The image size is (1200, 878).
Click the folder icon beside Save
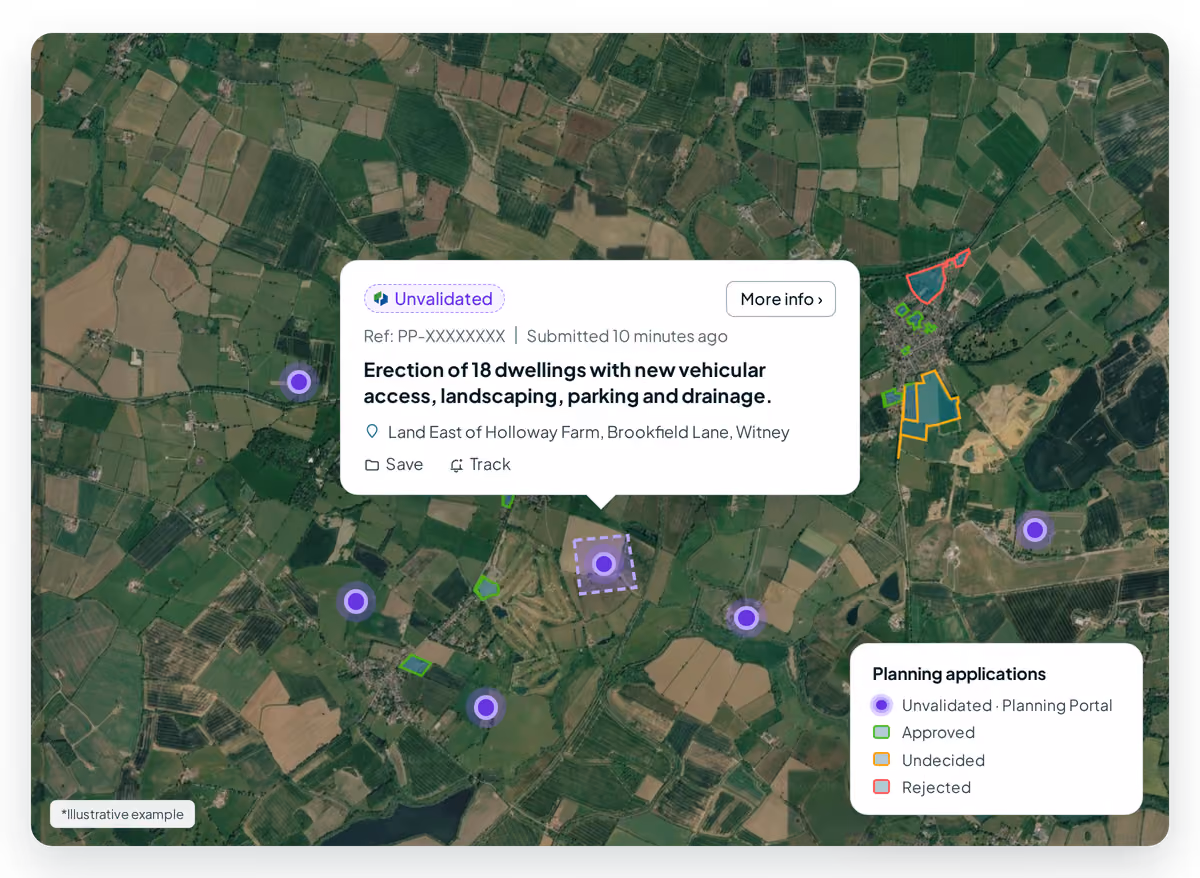click(x=372, y=465)
